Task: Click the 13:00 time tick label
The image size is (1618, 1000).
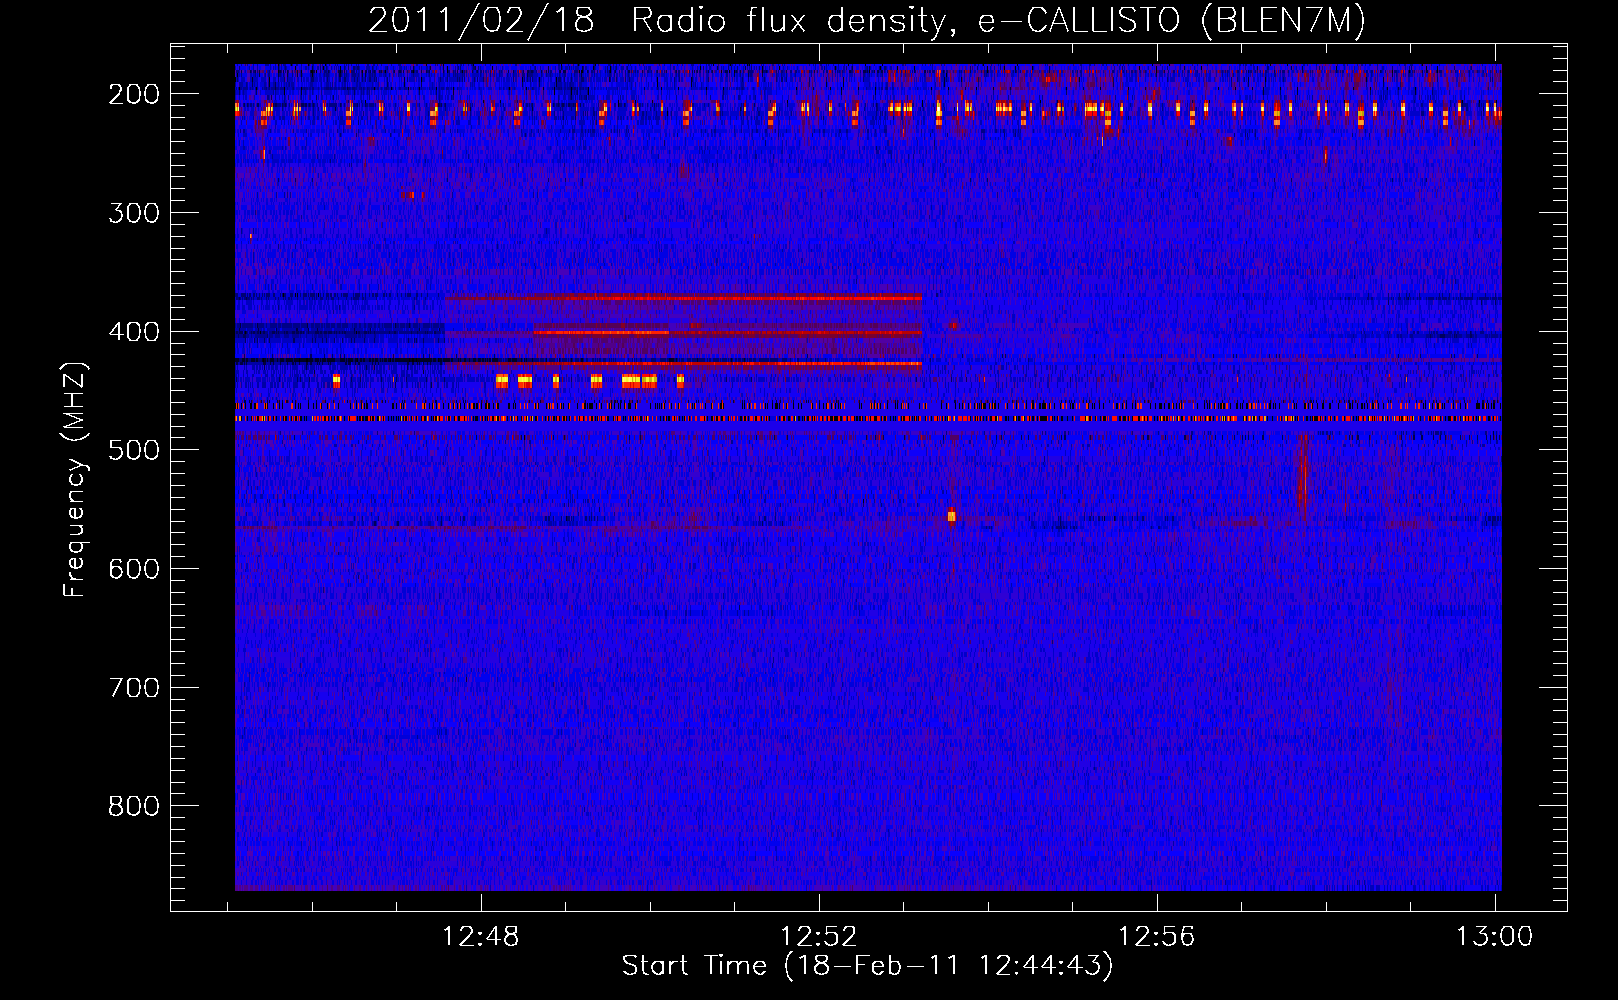Action: pos(1494,937)
